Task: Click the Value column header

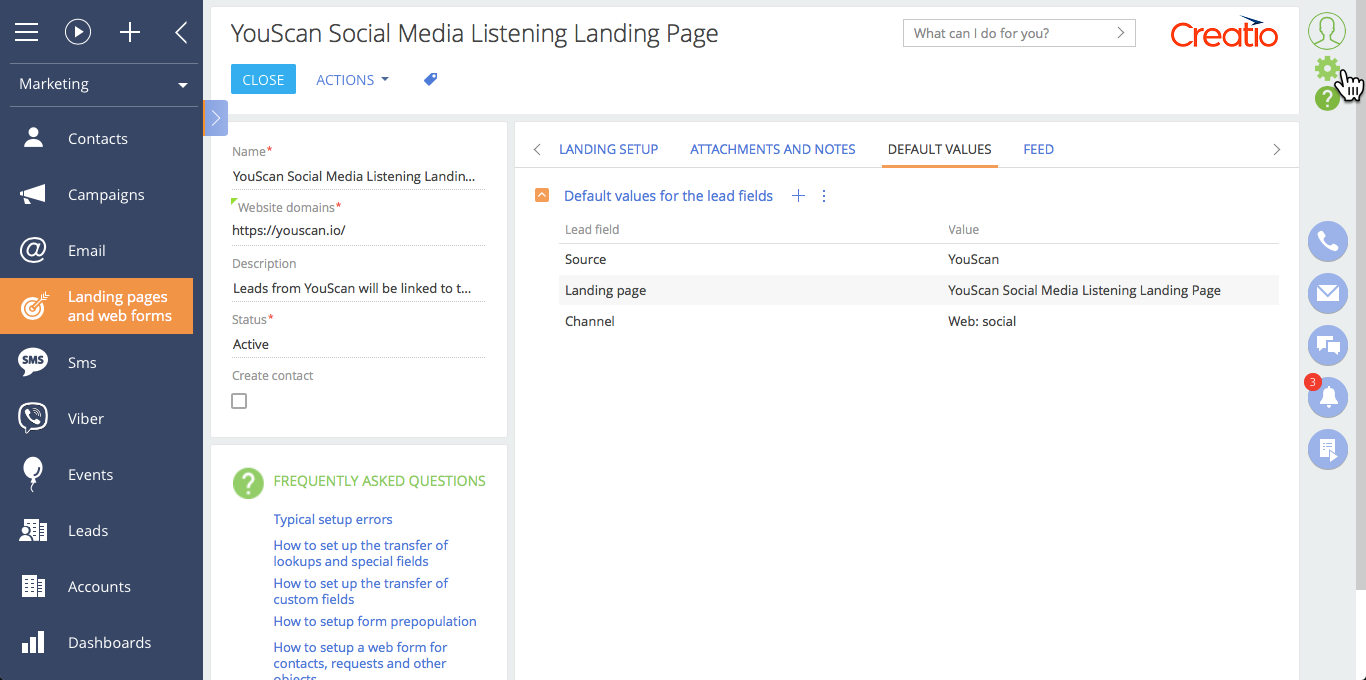Action: click(964, 229)
